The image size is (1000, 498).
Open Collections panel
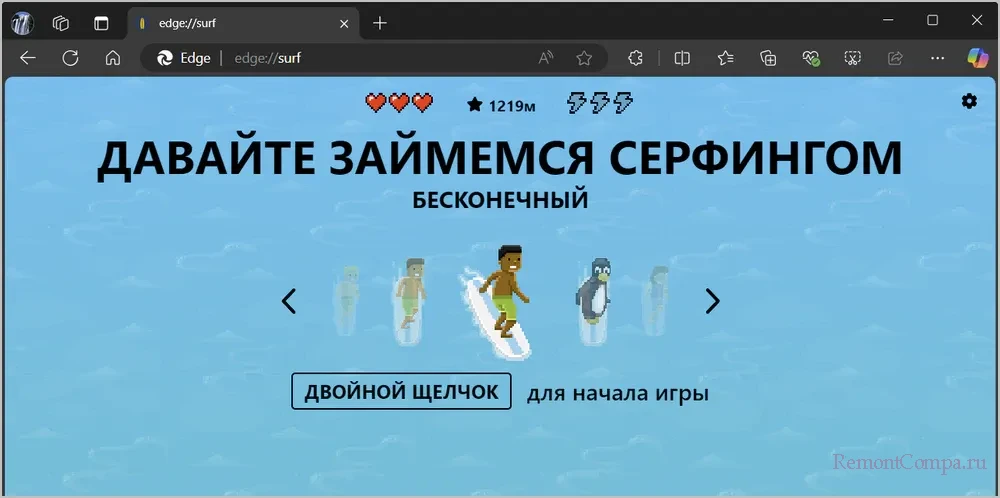point(768,58)
